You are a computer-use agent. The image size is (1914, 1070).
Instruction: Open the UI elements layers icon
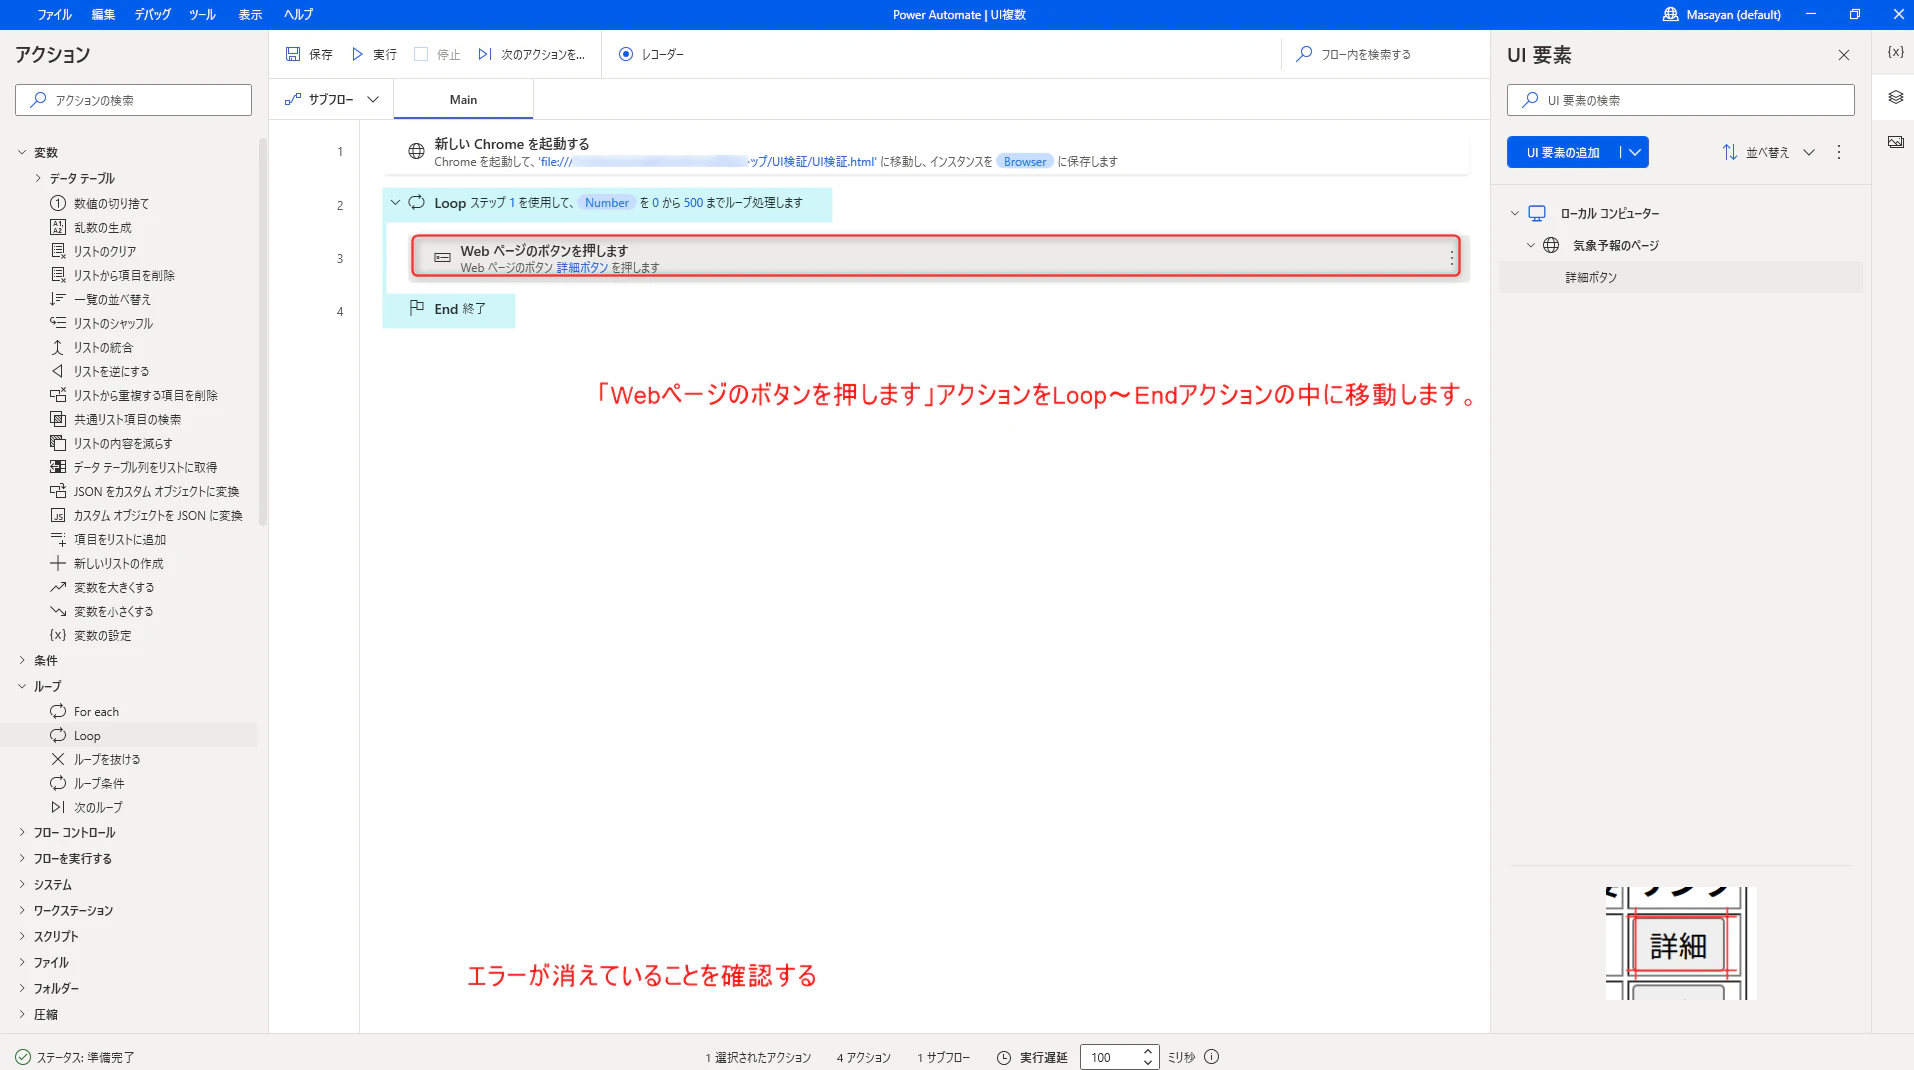[1895, 97]
